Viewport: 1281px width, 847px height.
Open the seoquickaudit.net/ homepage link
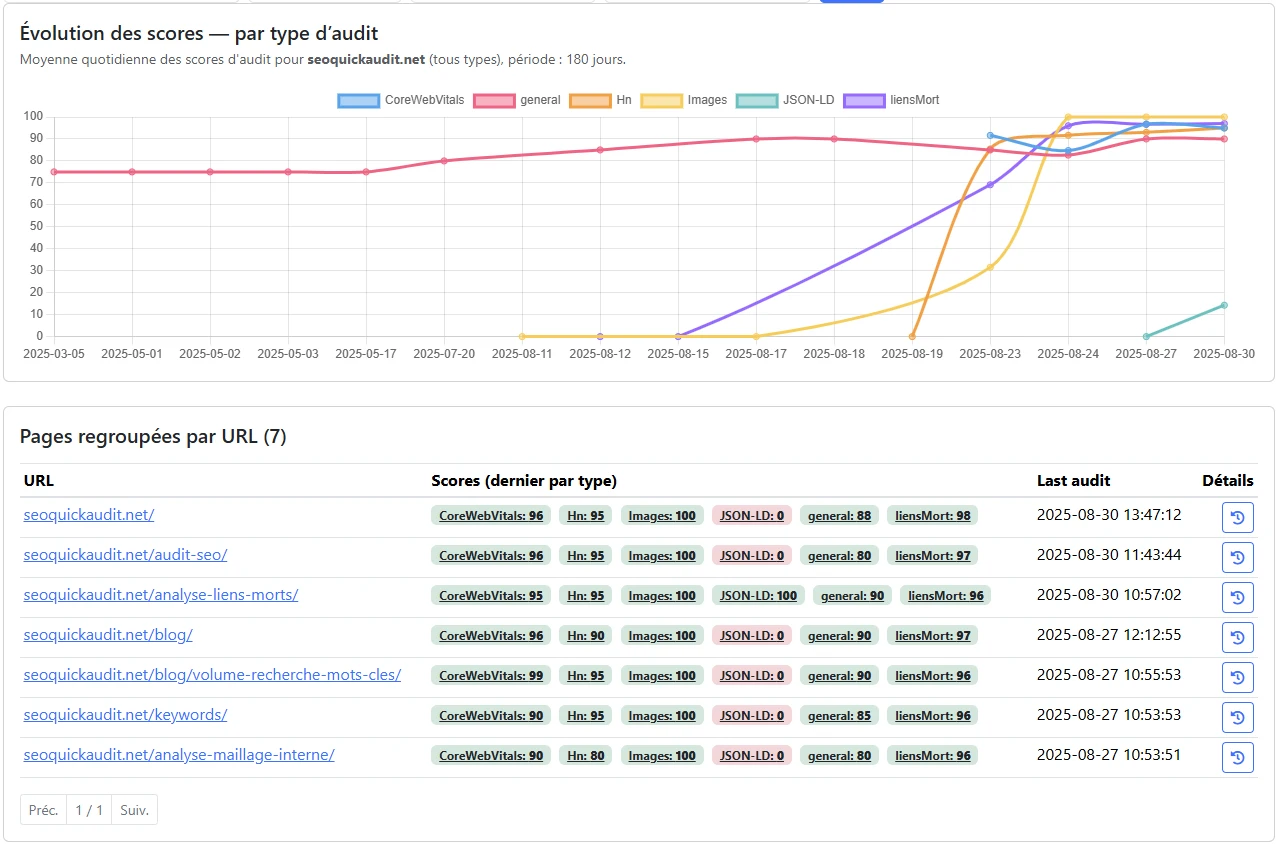[88, 515]
